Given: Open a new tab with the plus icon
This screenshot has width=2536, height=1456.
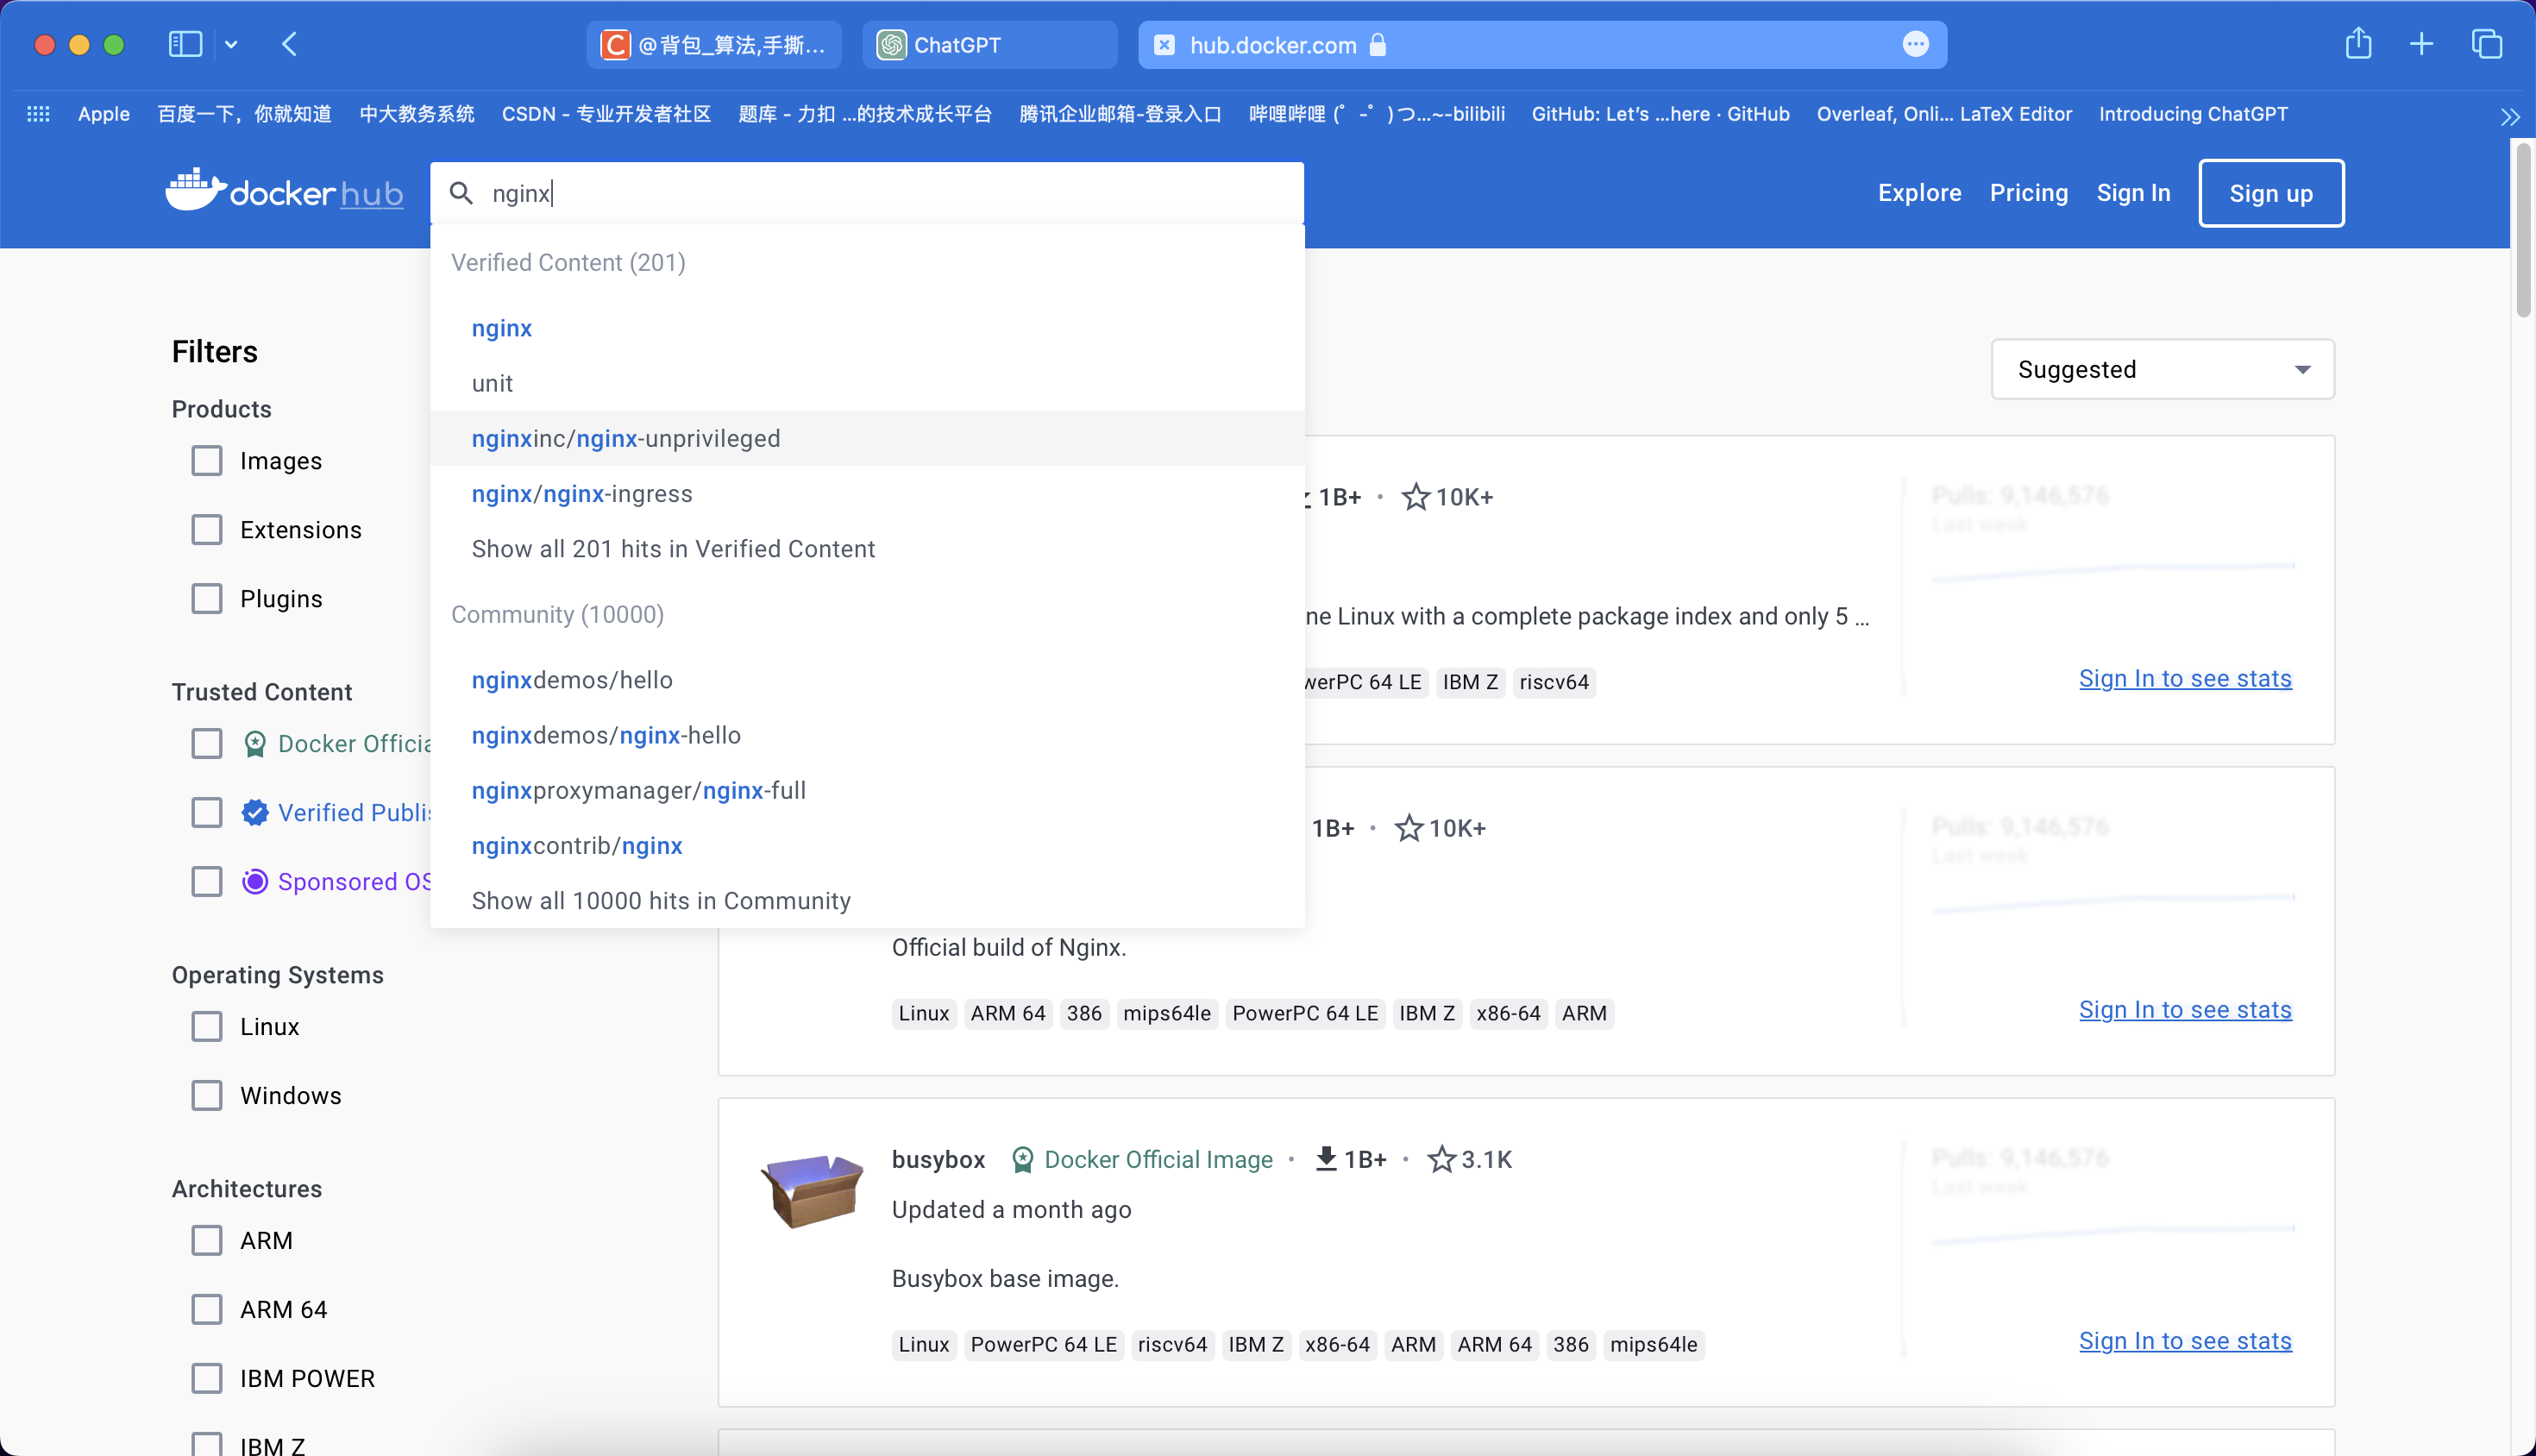Looking at the screenshot, I should pos(2421,44).
